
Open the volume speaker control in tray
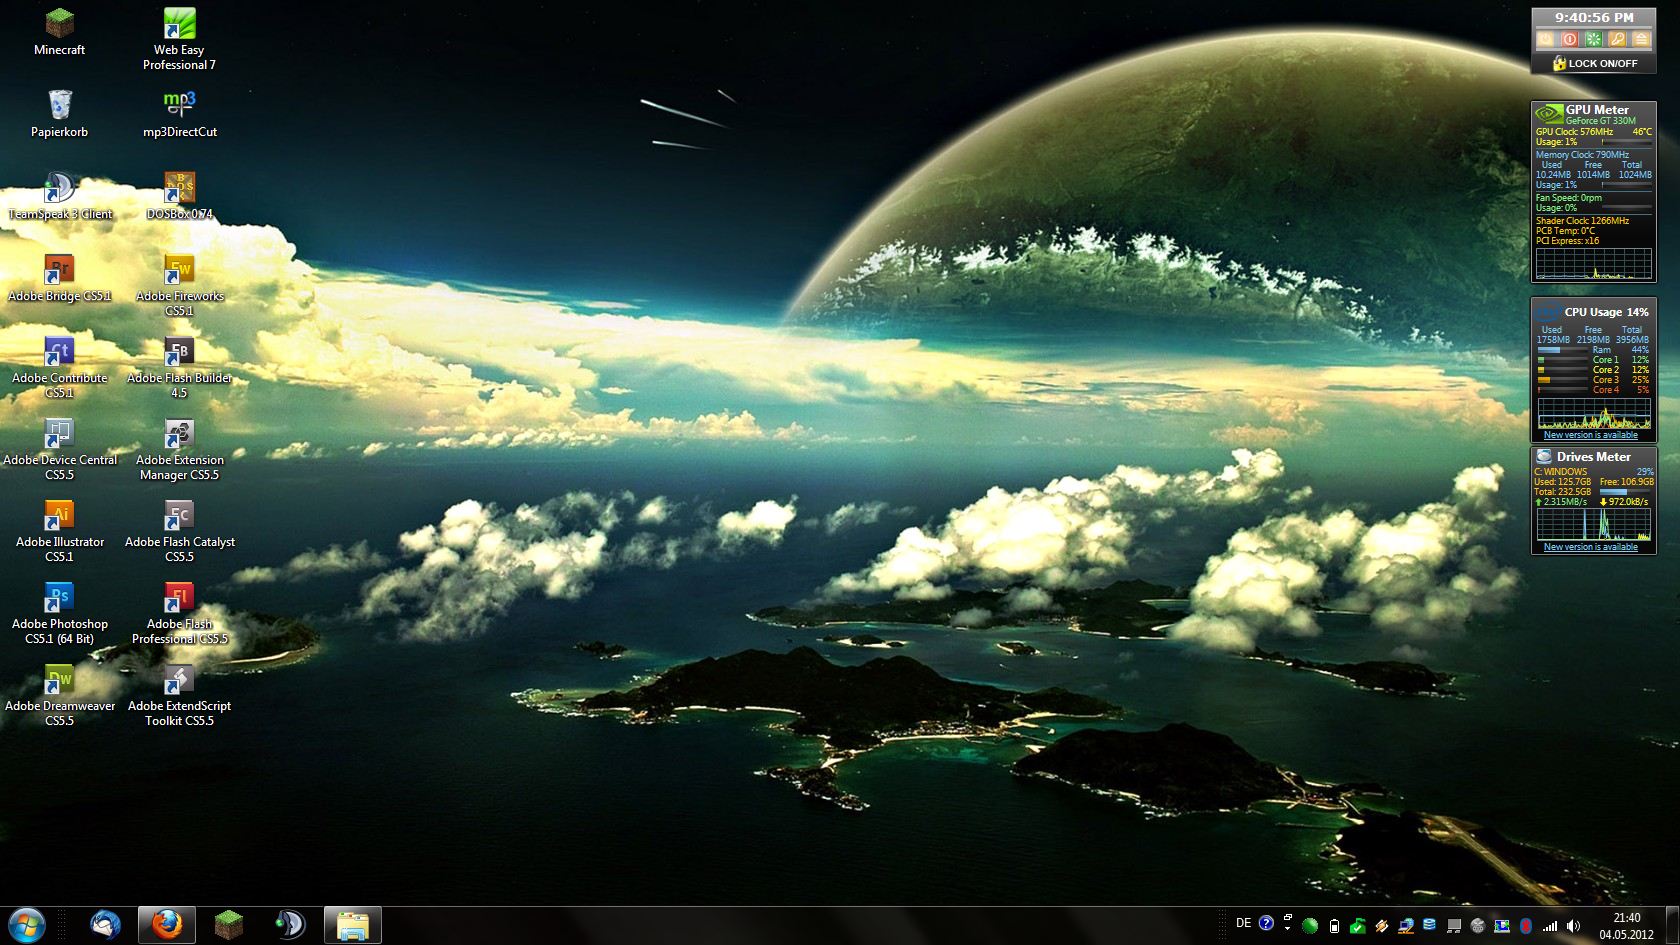click(1573, 926)
